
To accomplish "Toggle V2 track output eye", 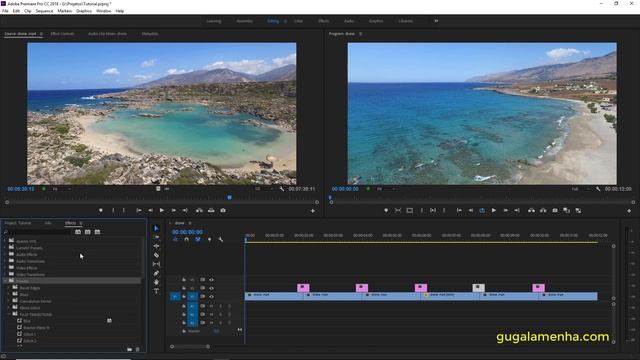I will 211,288.
